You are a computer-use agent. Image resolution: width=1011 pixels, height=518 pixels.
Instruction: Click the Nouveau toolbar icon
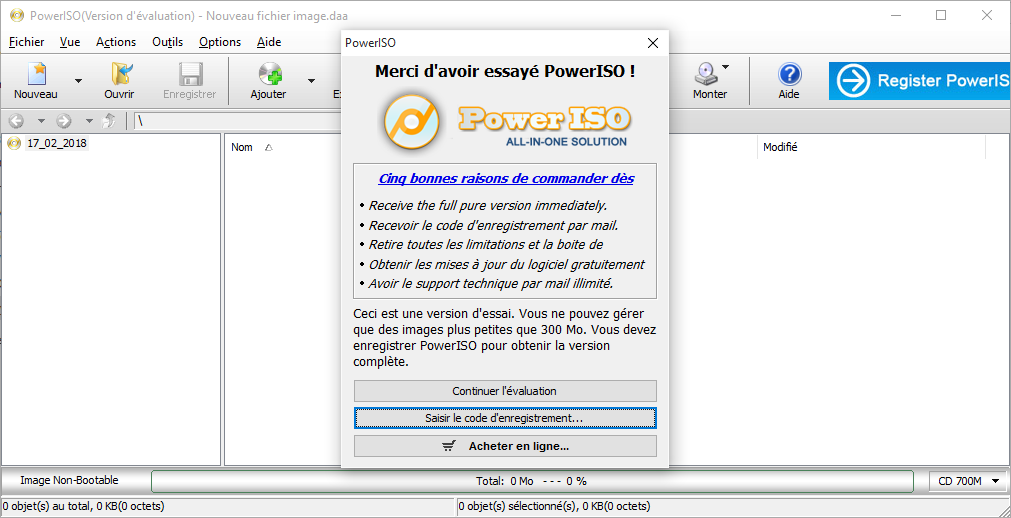pyautogui.click(x=35, y=74)
